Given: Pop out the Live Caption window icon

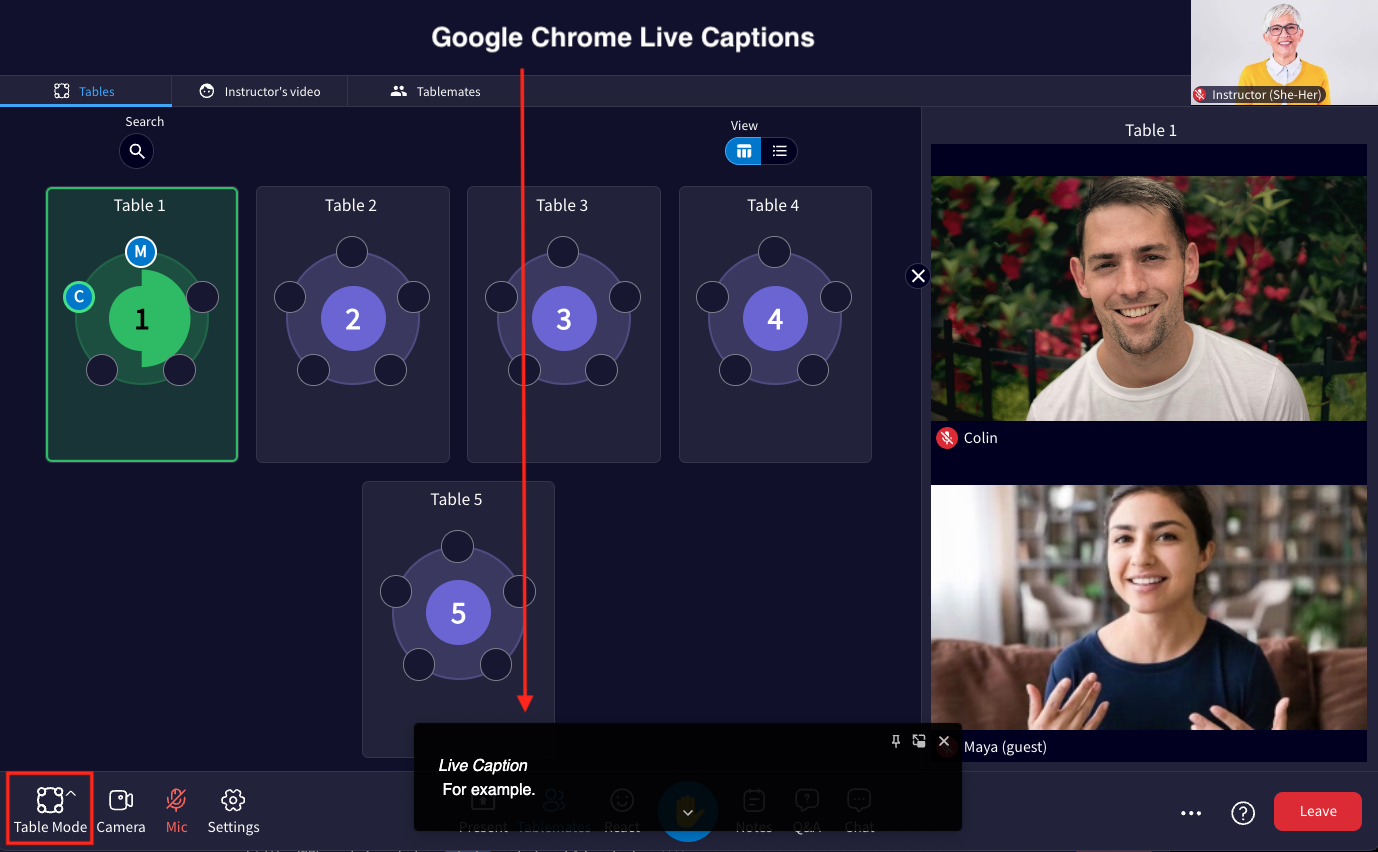Looking at the screenshot, I should click(919, 741).
